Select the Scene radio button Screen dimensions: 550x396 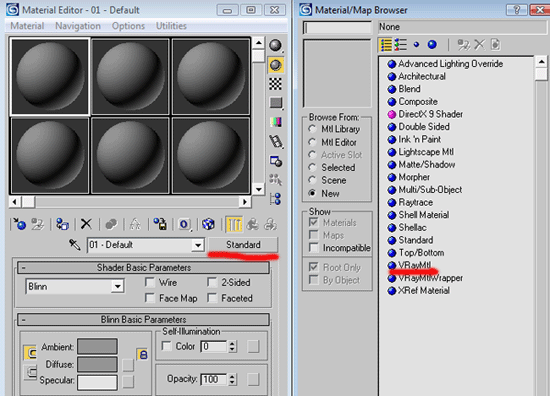coord(312,180)
